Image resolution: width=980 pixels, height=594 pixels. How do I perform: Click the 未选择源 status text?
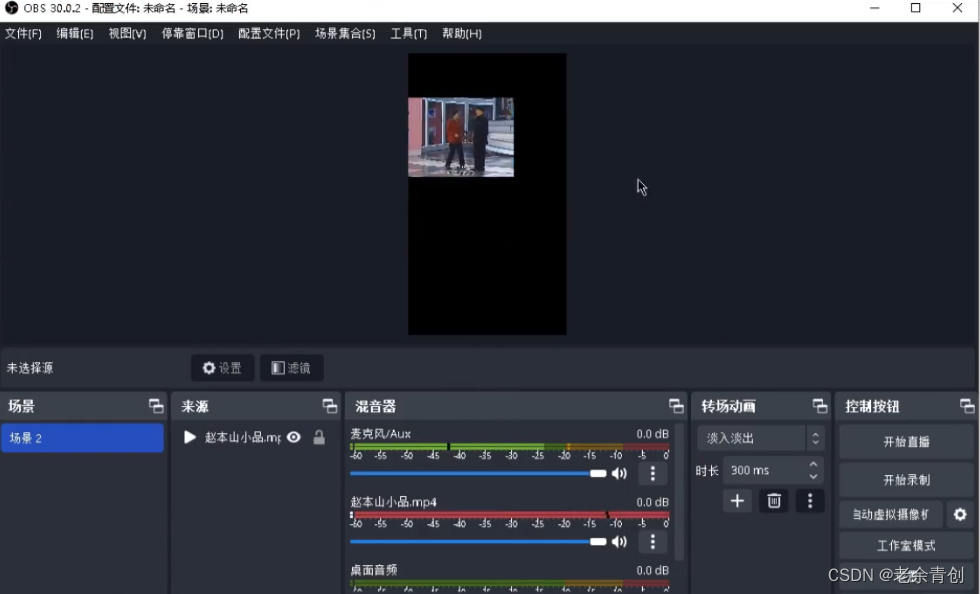coord(30,368)
